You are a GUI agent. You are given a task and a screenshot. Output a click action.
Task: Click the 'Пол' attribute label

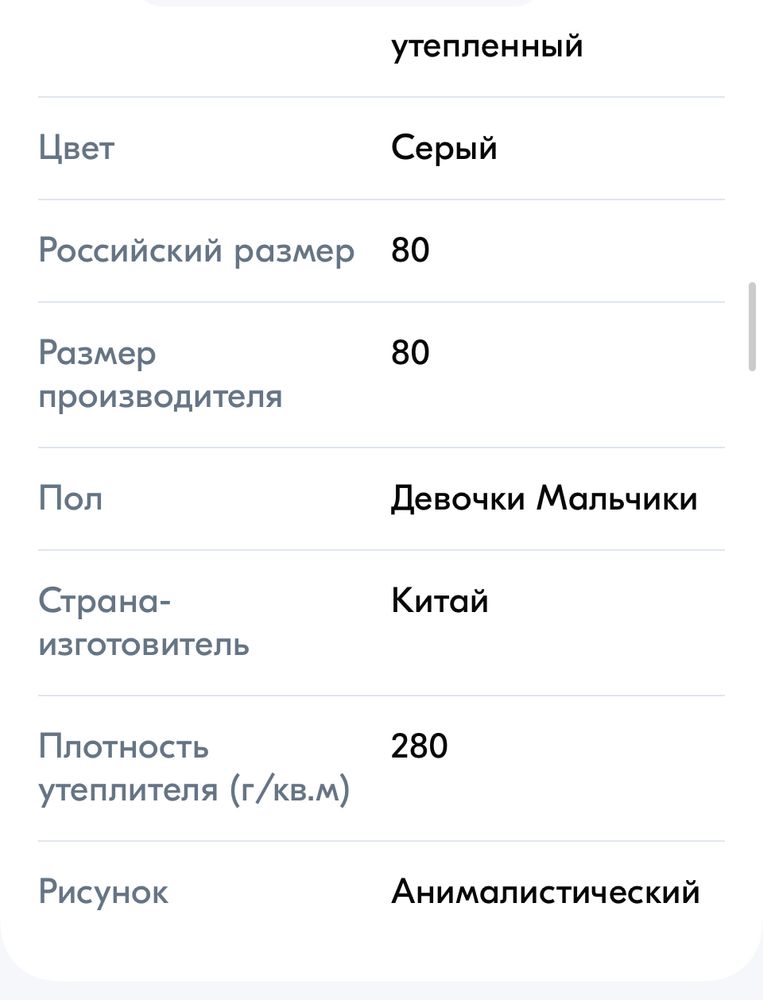coord(70,498)
